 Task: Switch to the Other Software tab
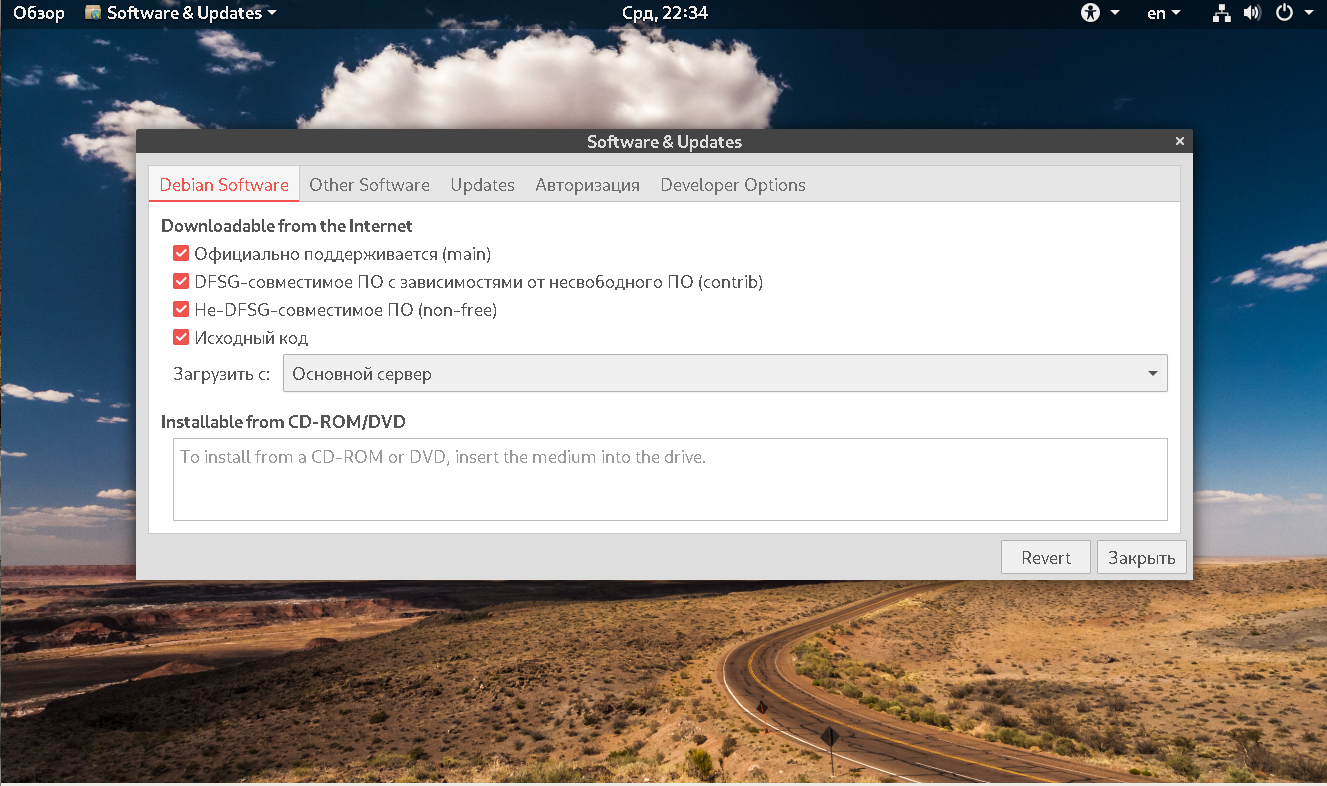click(x=369, y=185)
